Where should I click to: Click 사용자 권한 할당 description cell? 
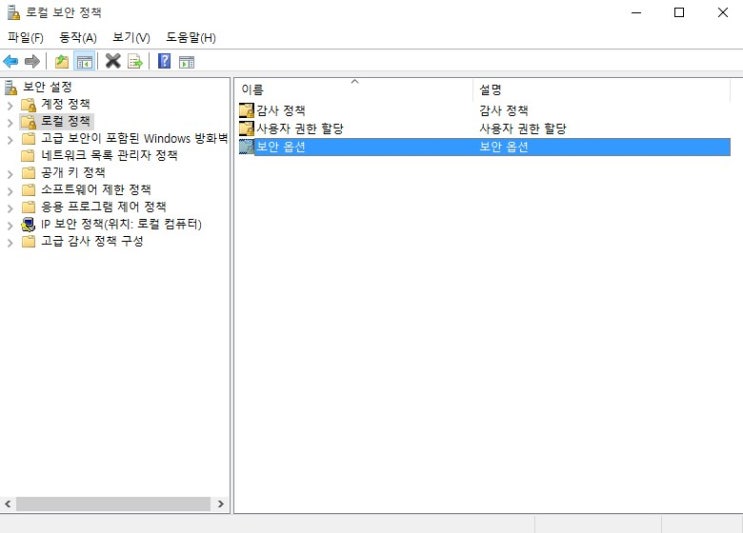point(523,128)
